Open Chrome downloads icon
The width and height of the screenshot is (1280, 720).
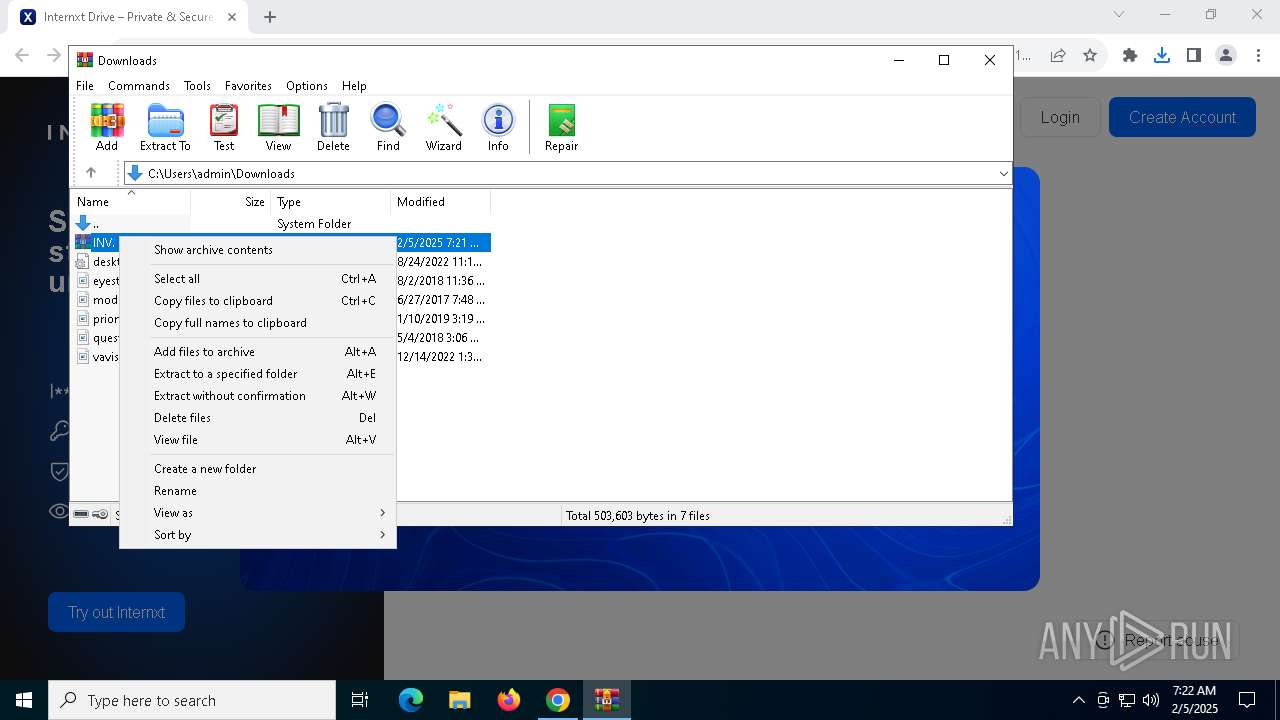click(x=1162, y=56)
